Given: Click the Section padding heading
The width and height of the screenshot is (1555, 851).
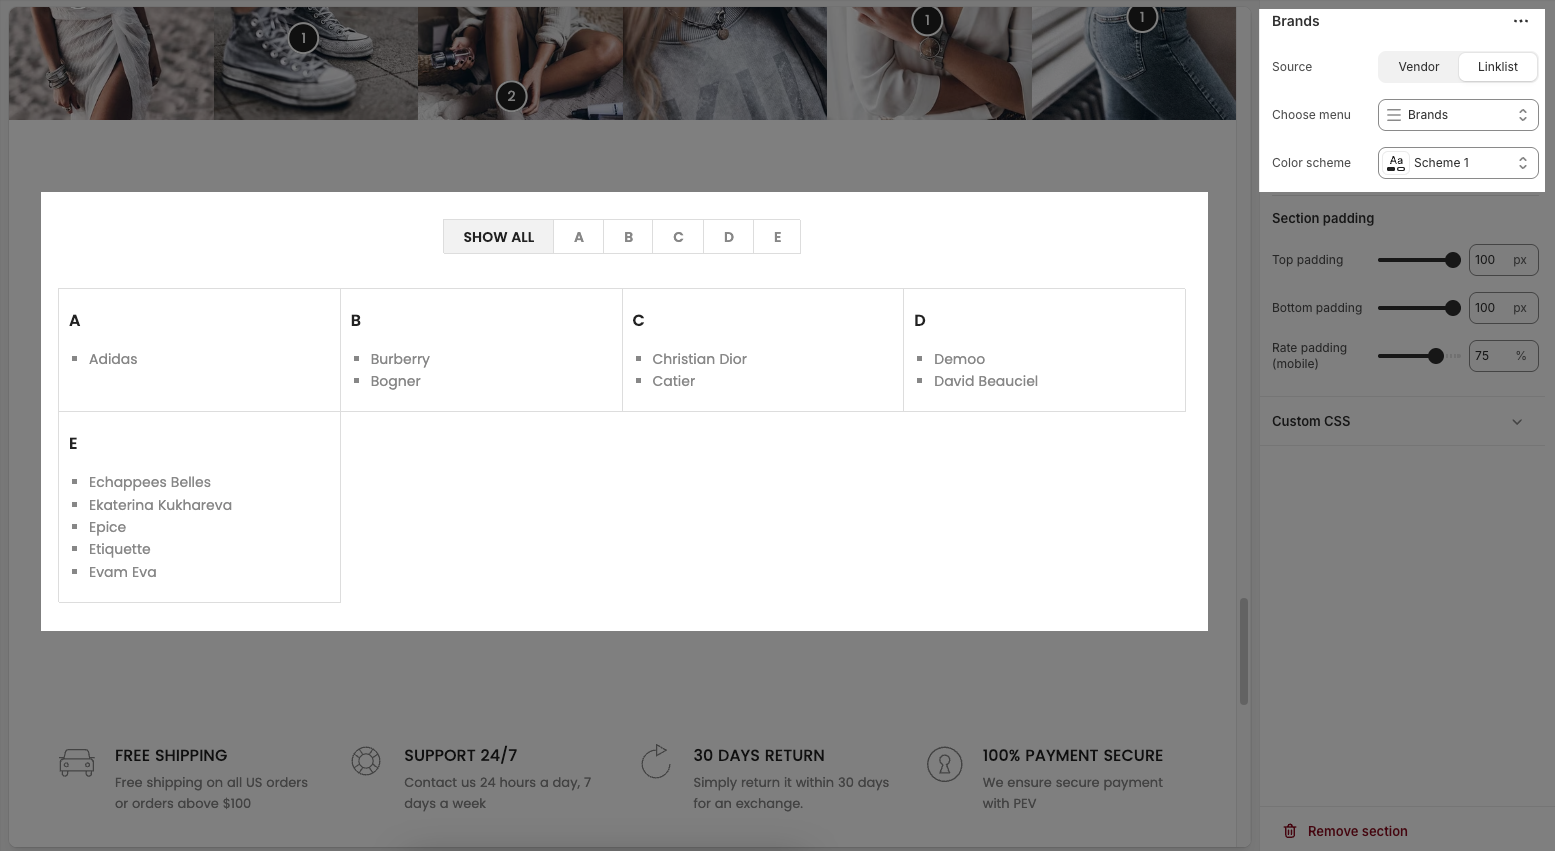Looking at the screenshot, I should click(x=1322, y=218).
